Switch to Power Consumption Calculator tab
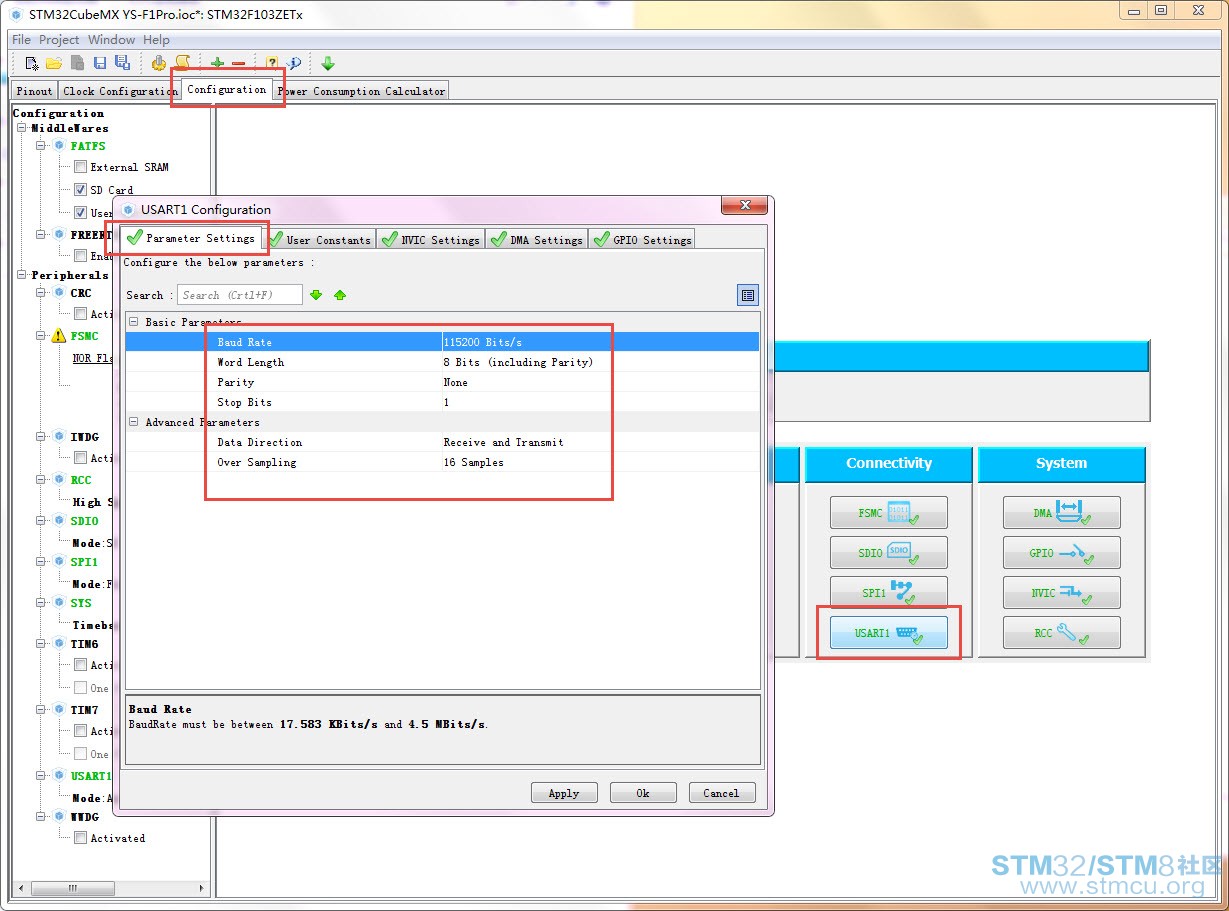The width and height of the screenshot is (1229, 911). tap(361, 91)
